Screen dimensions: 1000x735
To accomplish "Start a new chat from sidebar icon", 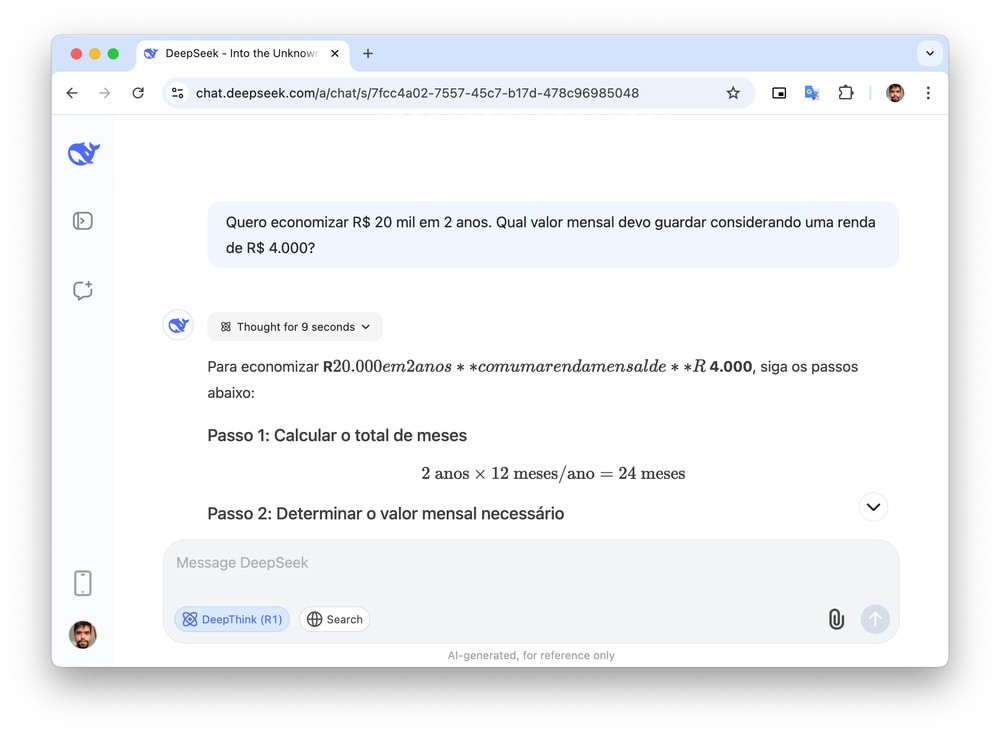I will pos(83,290).
